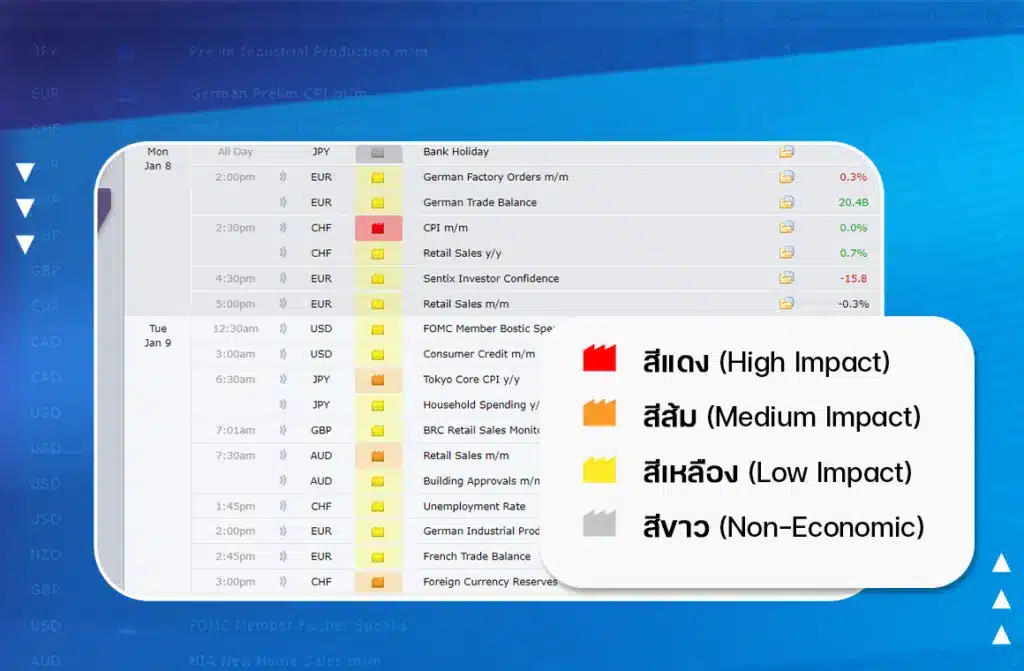
Task: Click the red High Impact legend icon
Action: point(599,358)
